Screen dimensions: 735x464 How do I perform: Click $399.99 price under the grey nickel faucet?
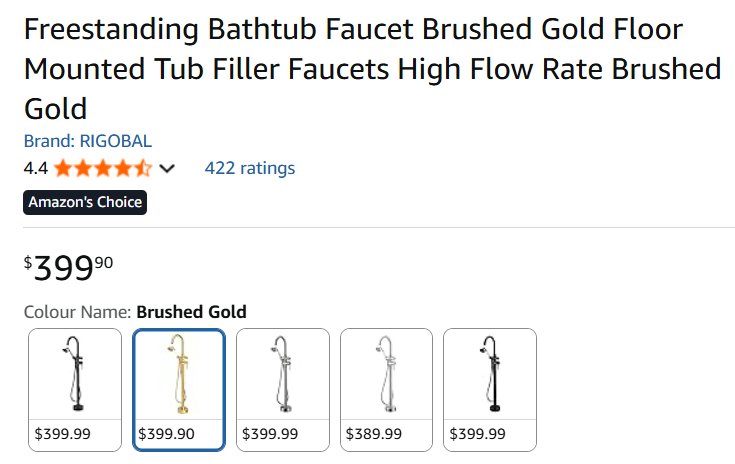[270, 434]
